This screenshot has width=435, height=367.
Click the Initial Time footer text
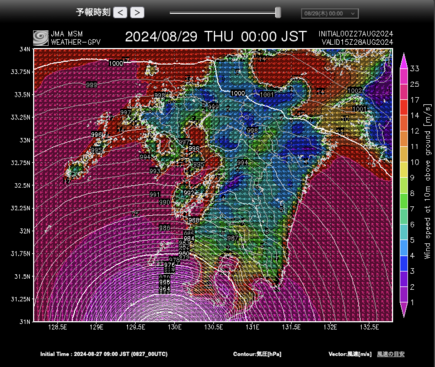tap(104, 354)
